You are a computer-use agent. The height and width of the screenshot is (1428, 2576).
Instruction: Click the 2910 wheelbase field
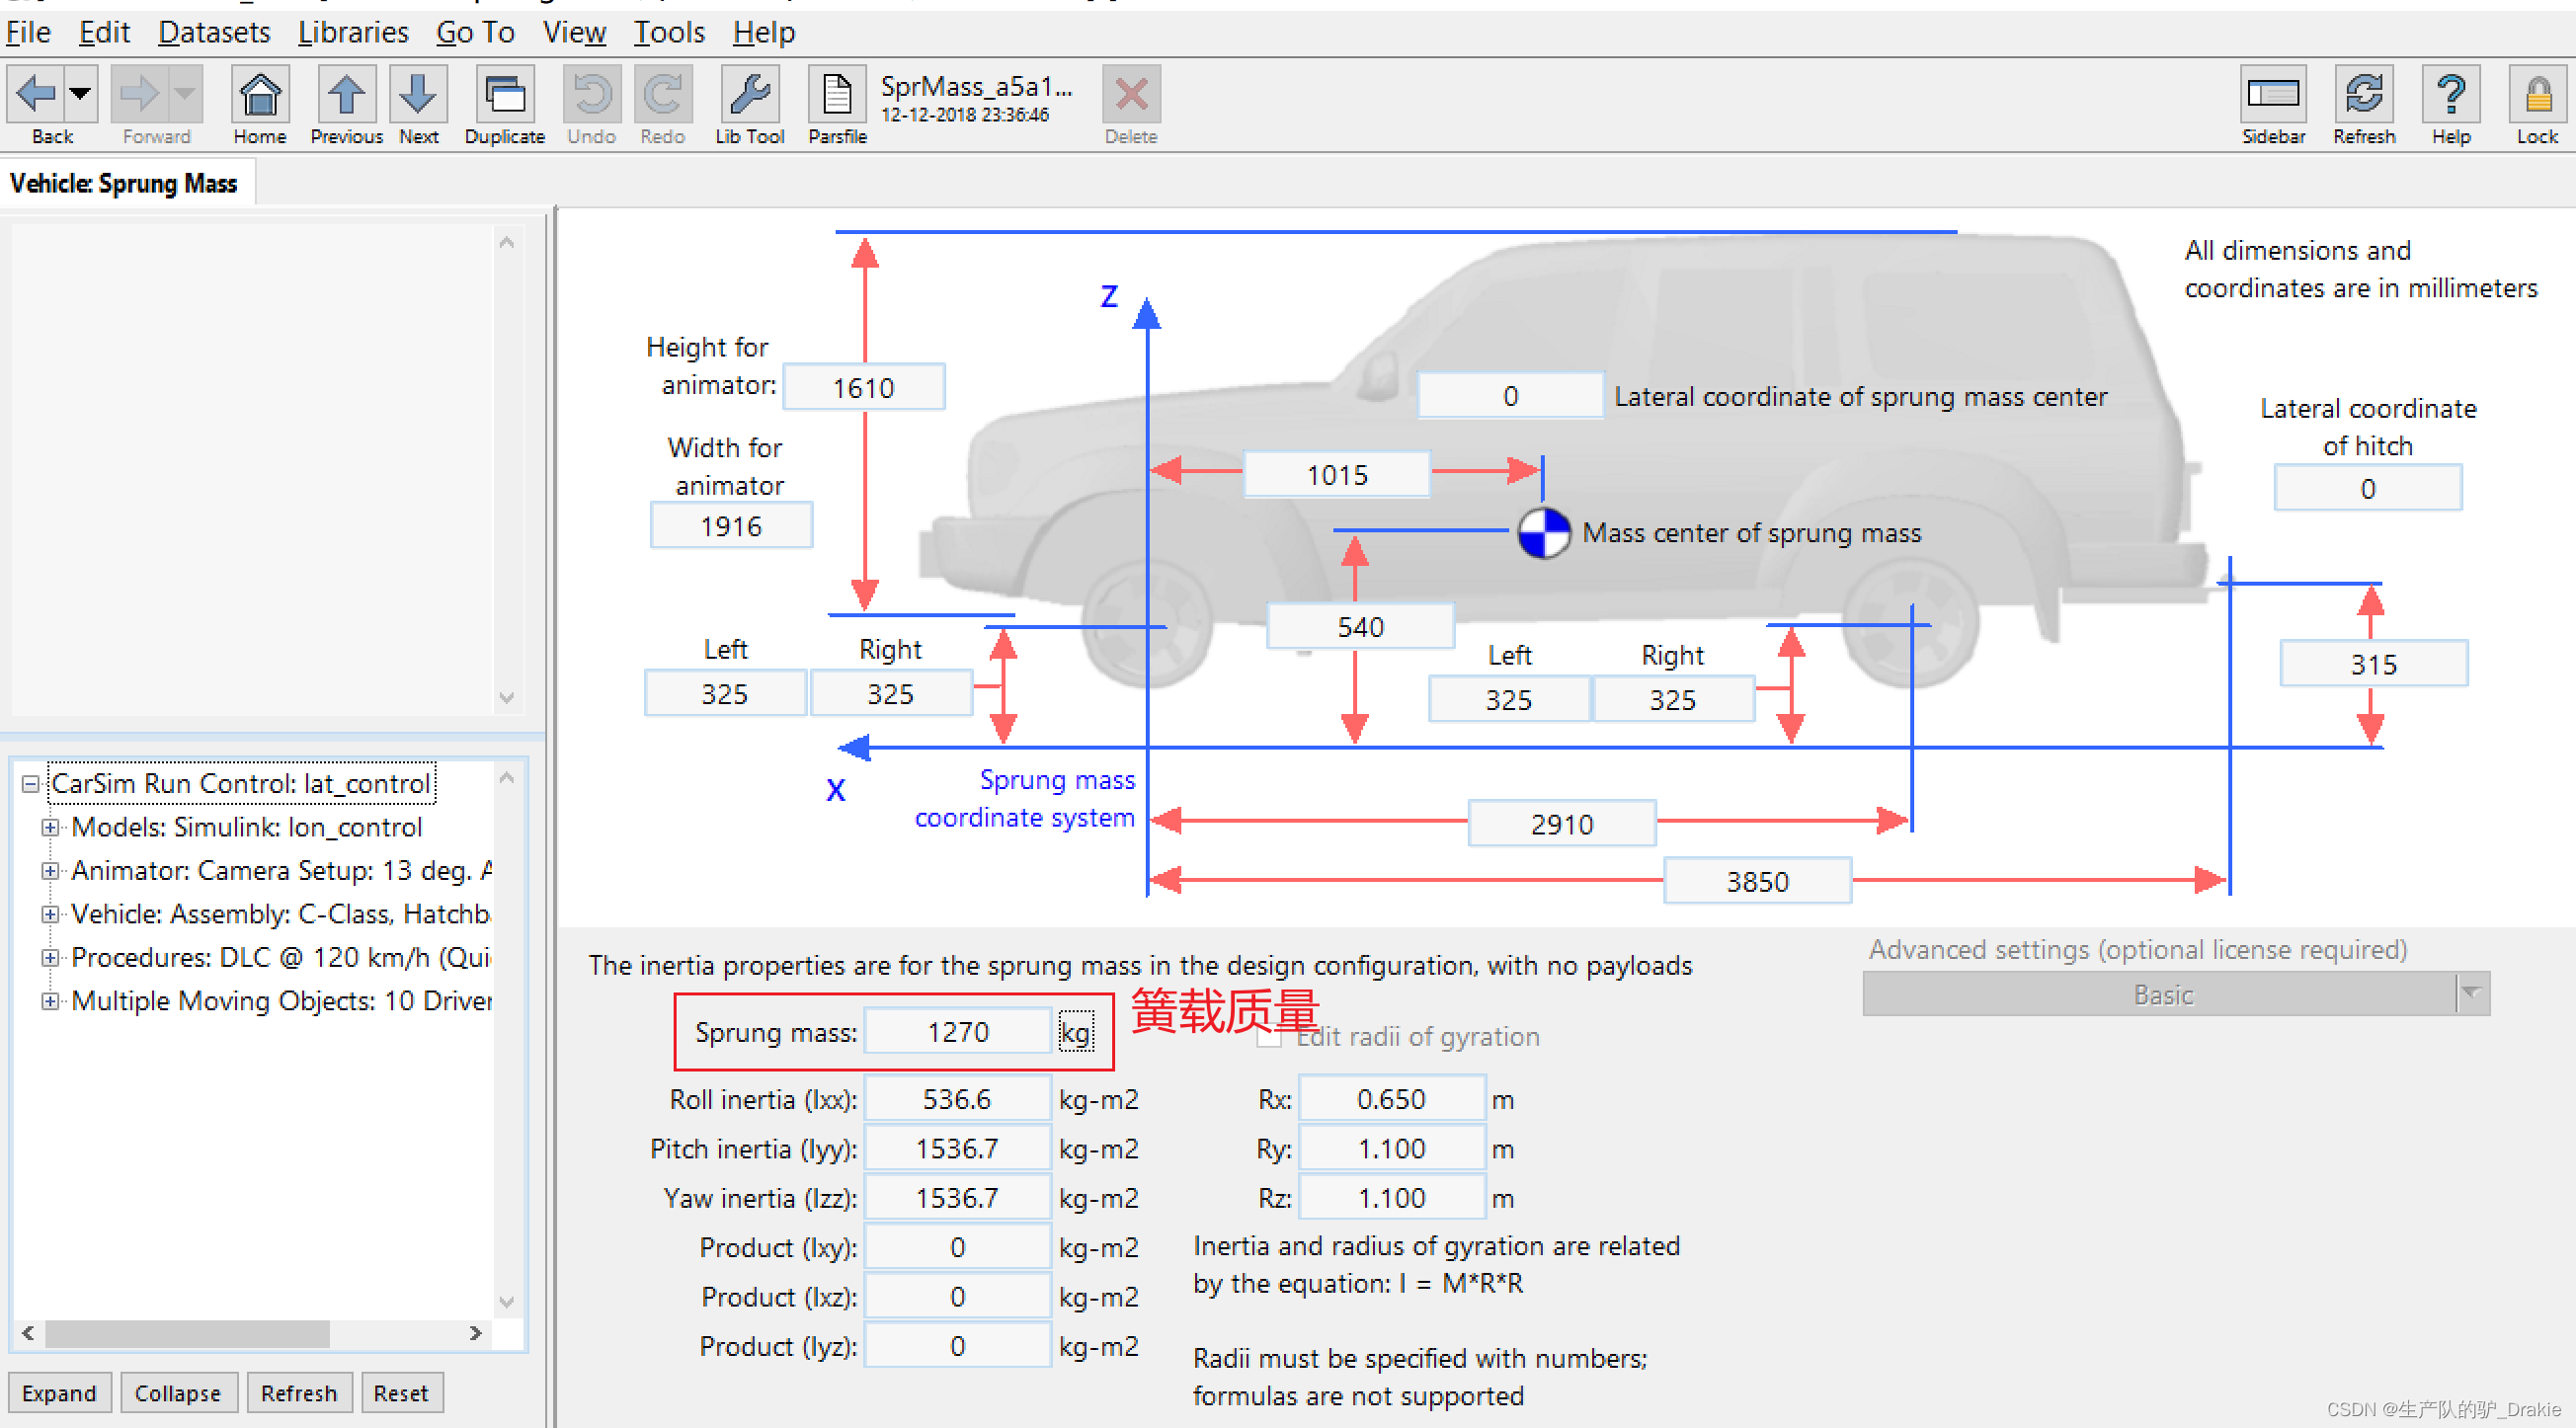(1562, 824)
